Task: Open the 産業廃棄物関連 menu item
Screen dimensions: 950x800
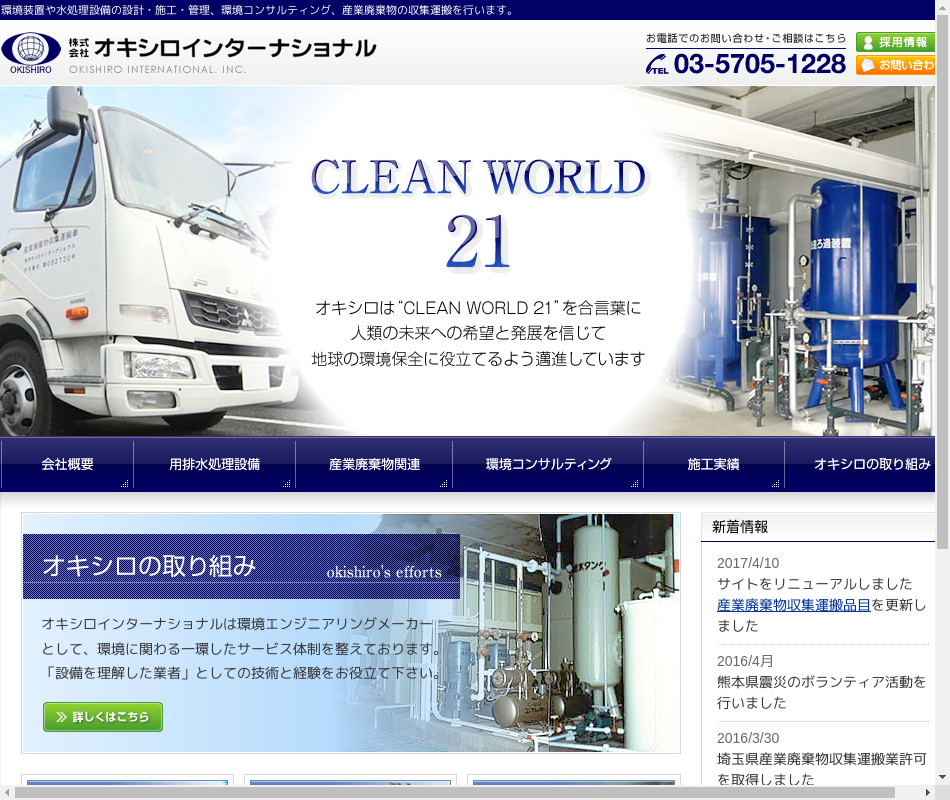Action: click(374, 464)
